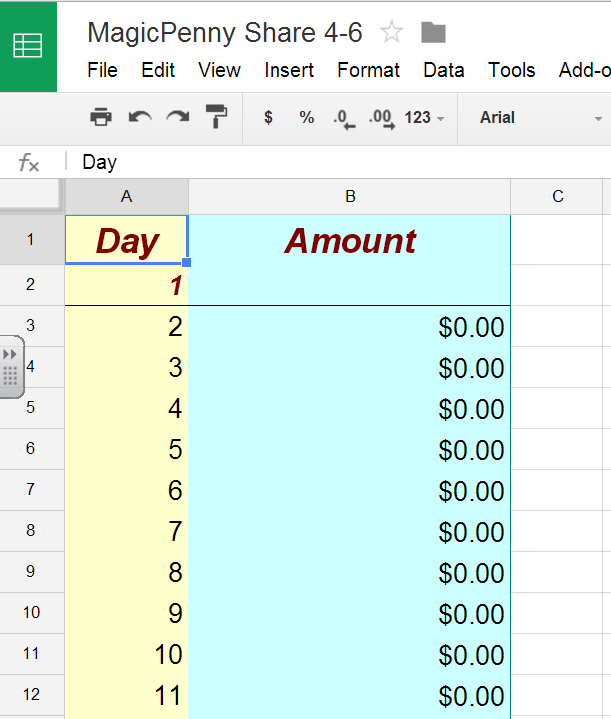
Task: Open the File menu
Action: (x=102, y=70)
